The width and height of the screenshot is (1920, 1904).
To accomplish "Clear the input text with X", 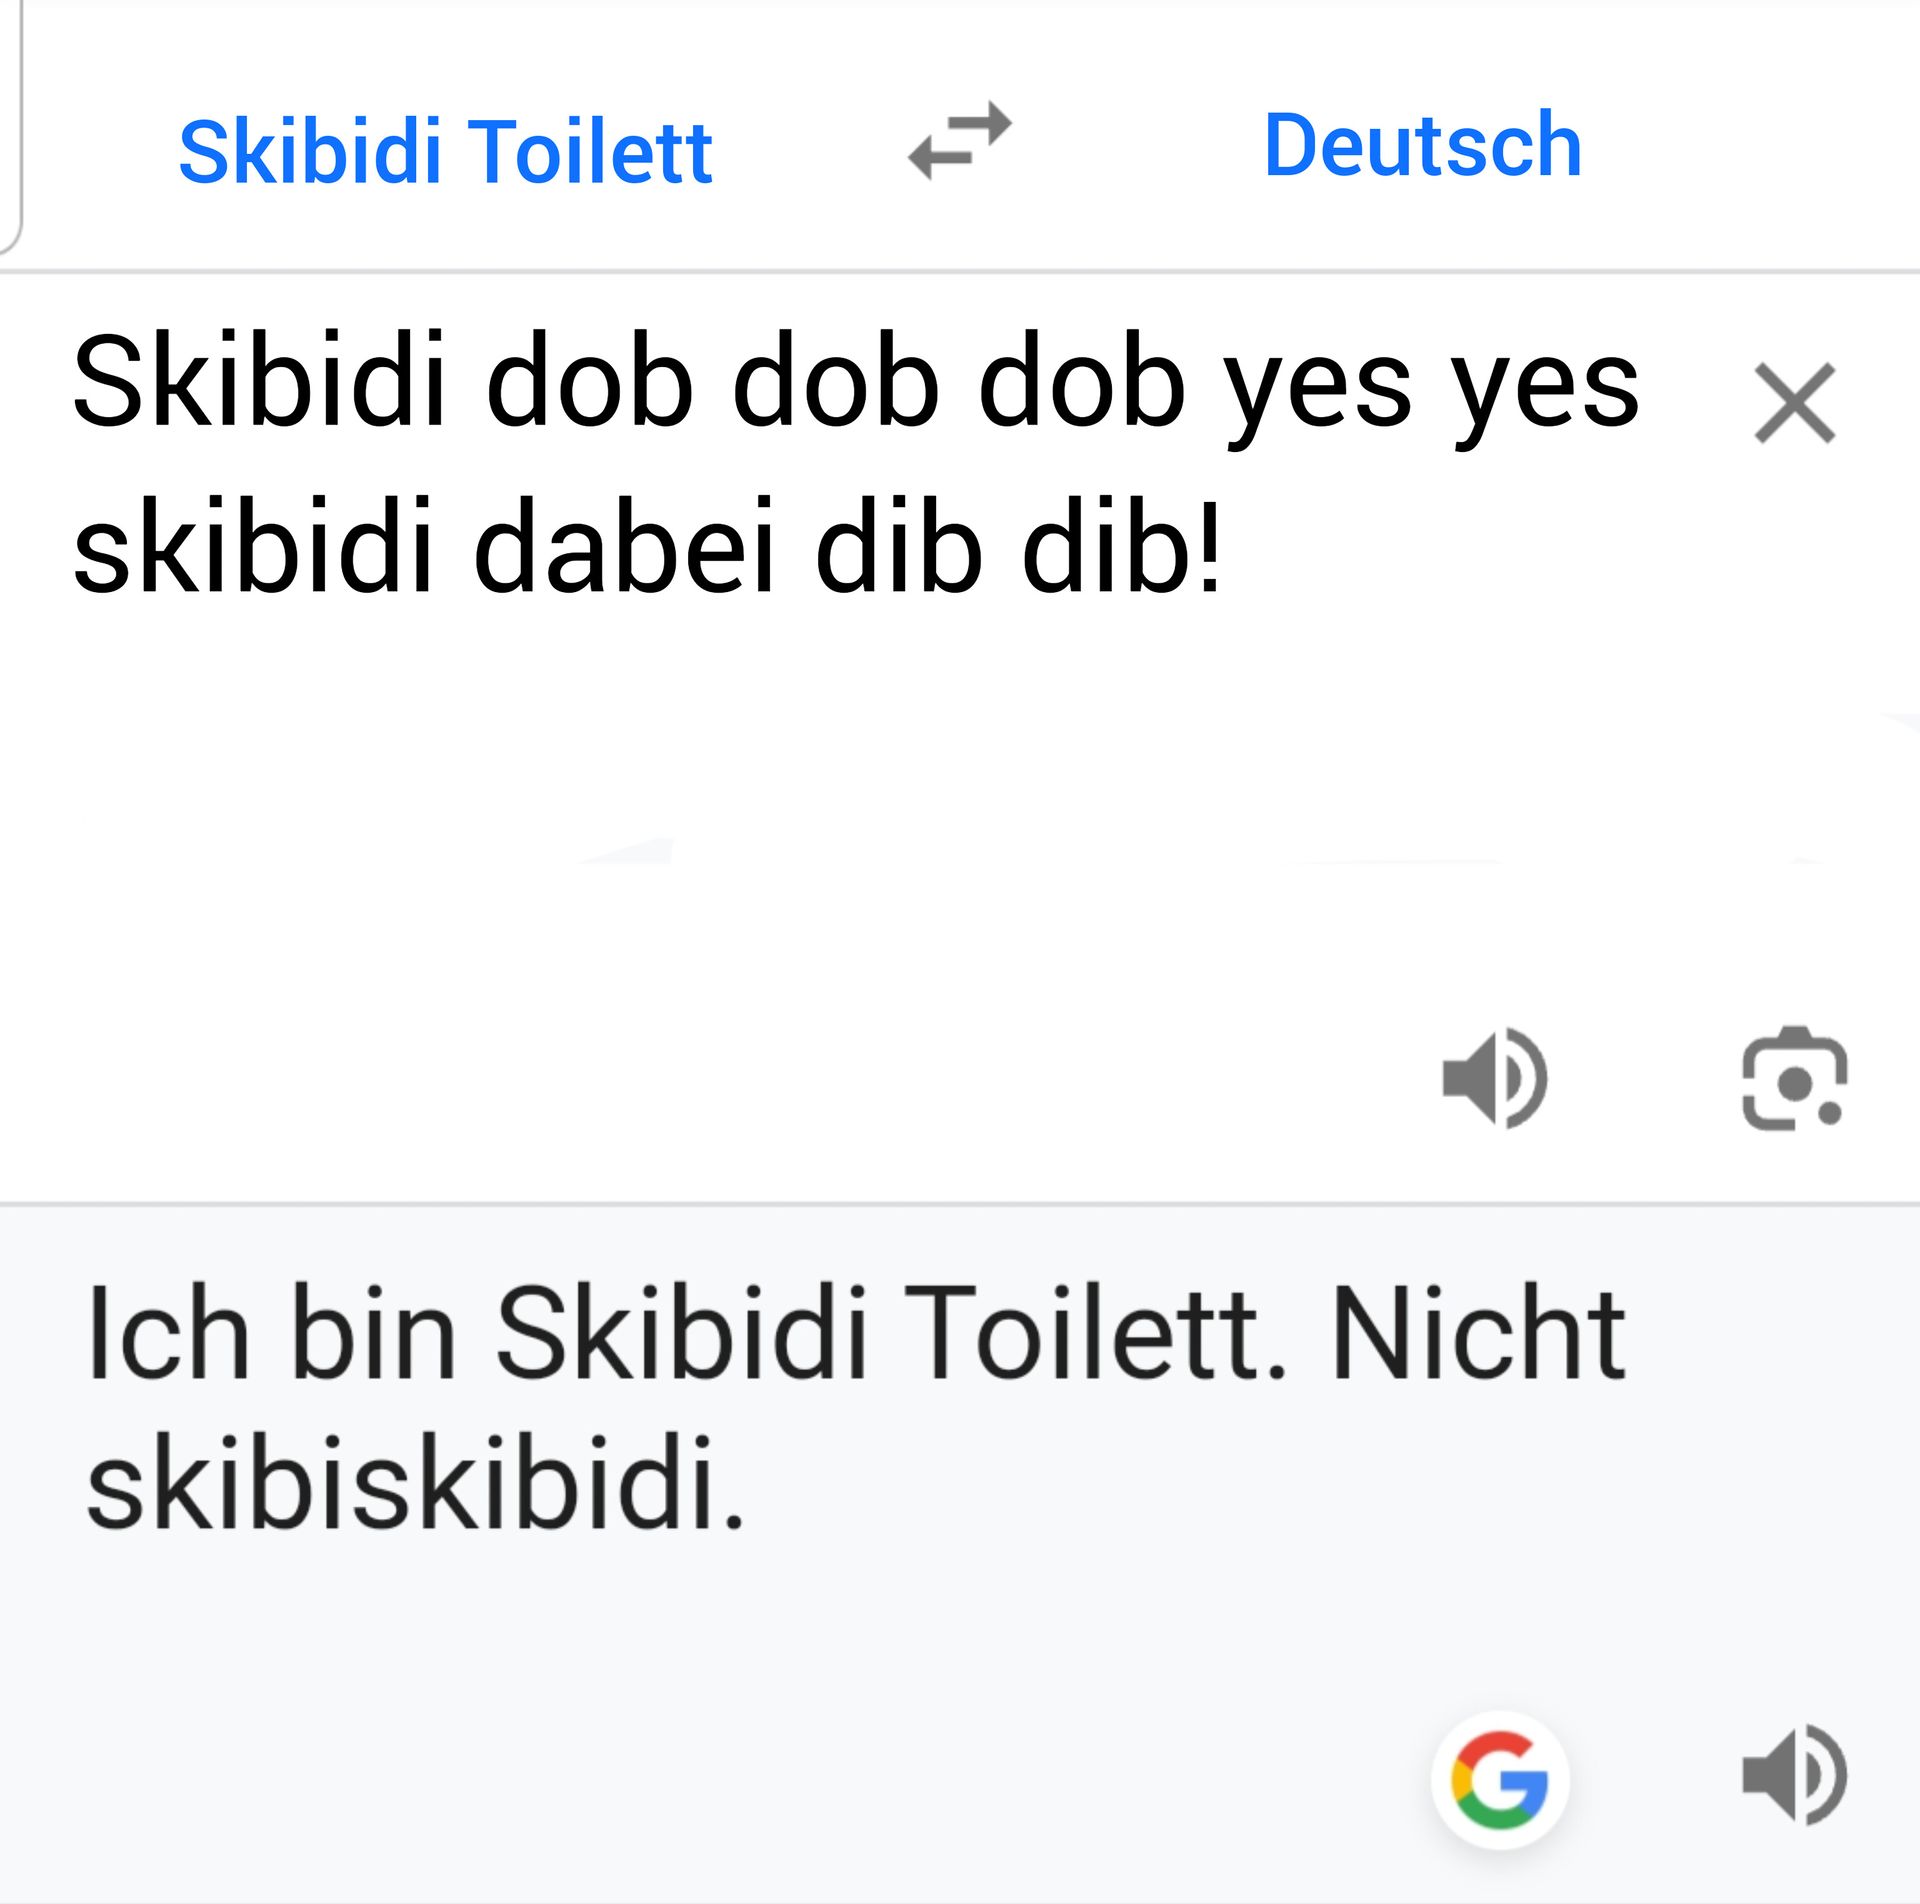I will tap(1794, 403).
